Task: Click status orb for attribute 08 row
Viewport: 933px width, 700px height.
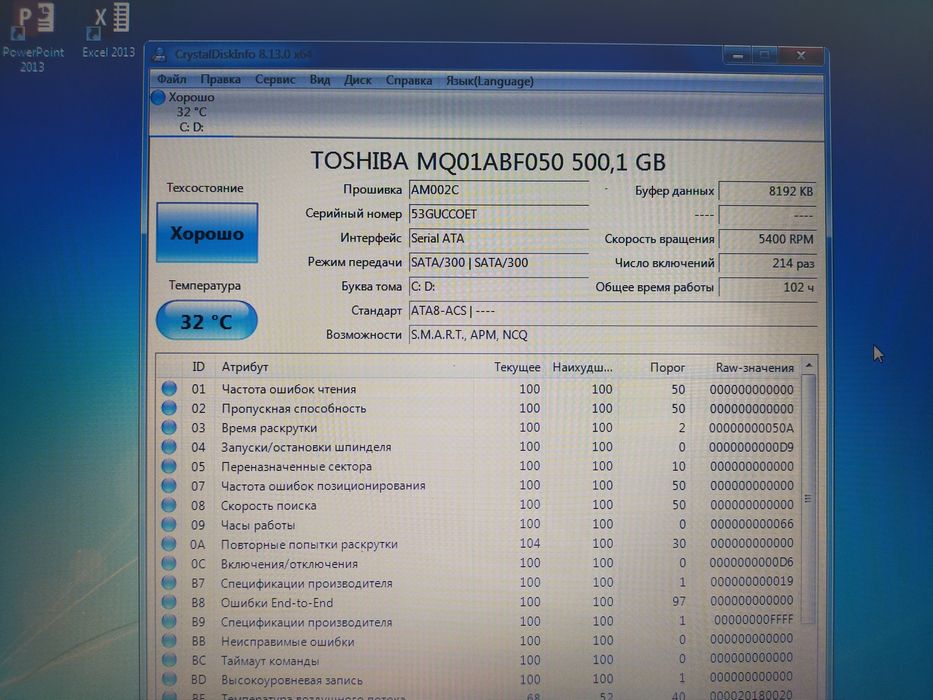Action: click(169, 505)
